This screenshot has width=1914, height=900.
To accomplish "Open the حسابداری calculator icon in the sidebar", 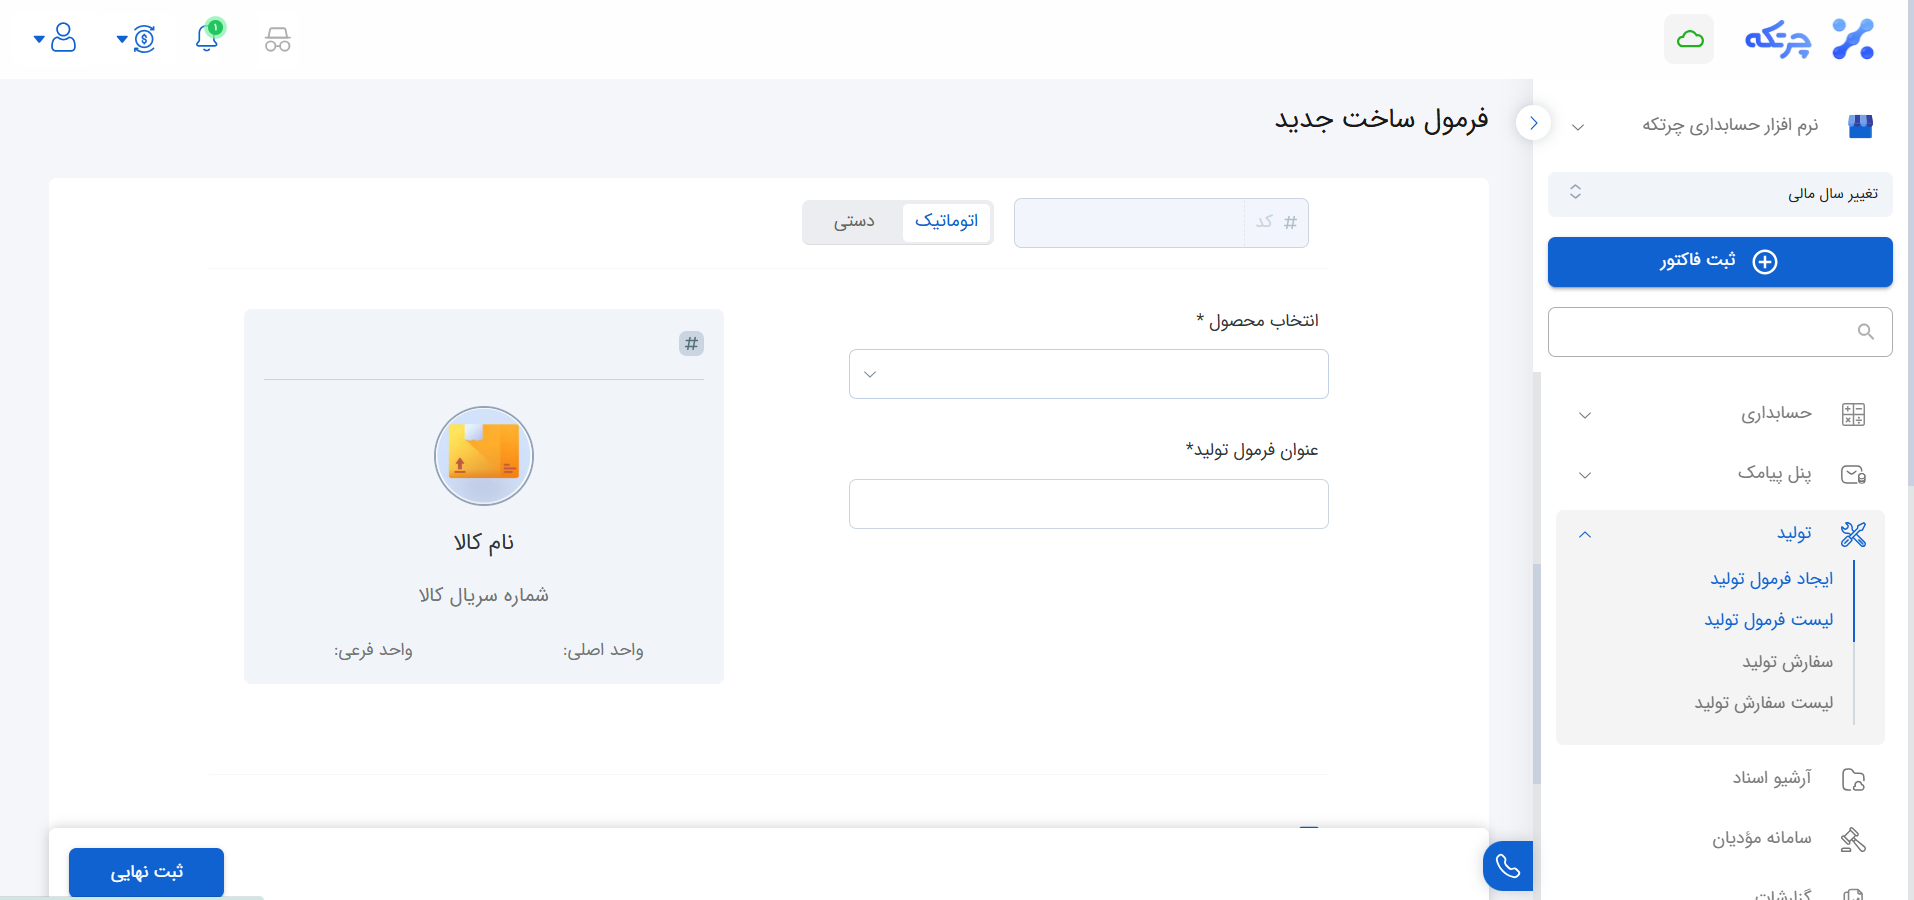I will point(1854,414).
